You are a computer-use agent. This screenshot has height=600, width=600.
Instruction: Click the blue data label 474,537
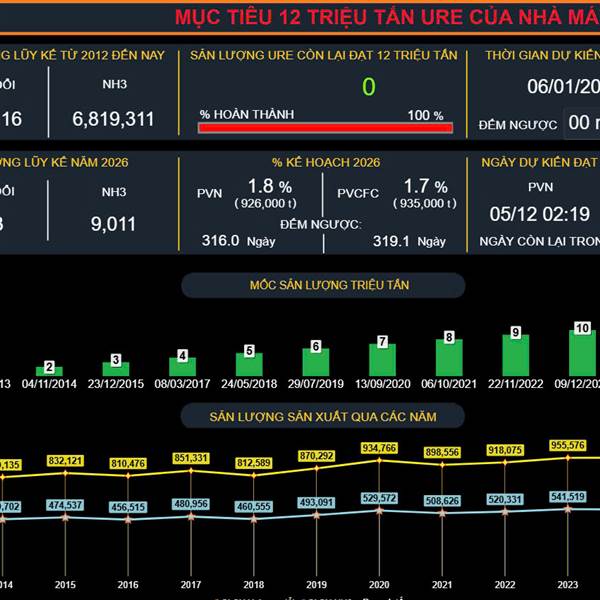pos(65,505)
